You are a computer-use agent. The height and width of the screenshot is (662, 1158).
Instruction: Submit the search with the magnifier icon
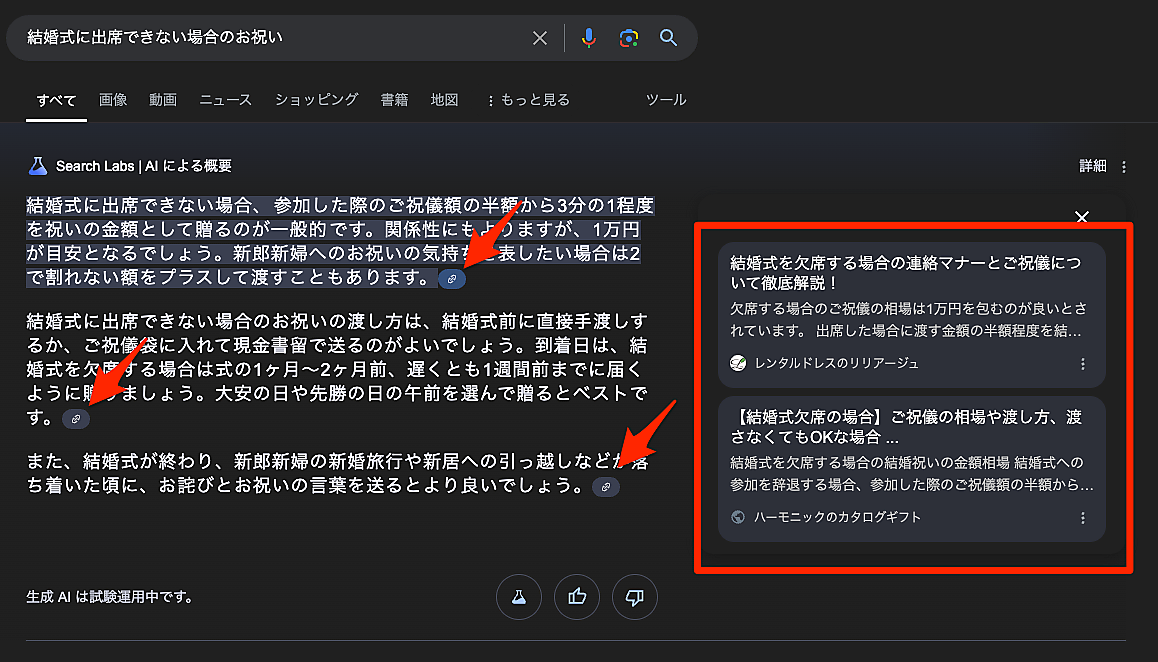[668, 38]
